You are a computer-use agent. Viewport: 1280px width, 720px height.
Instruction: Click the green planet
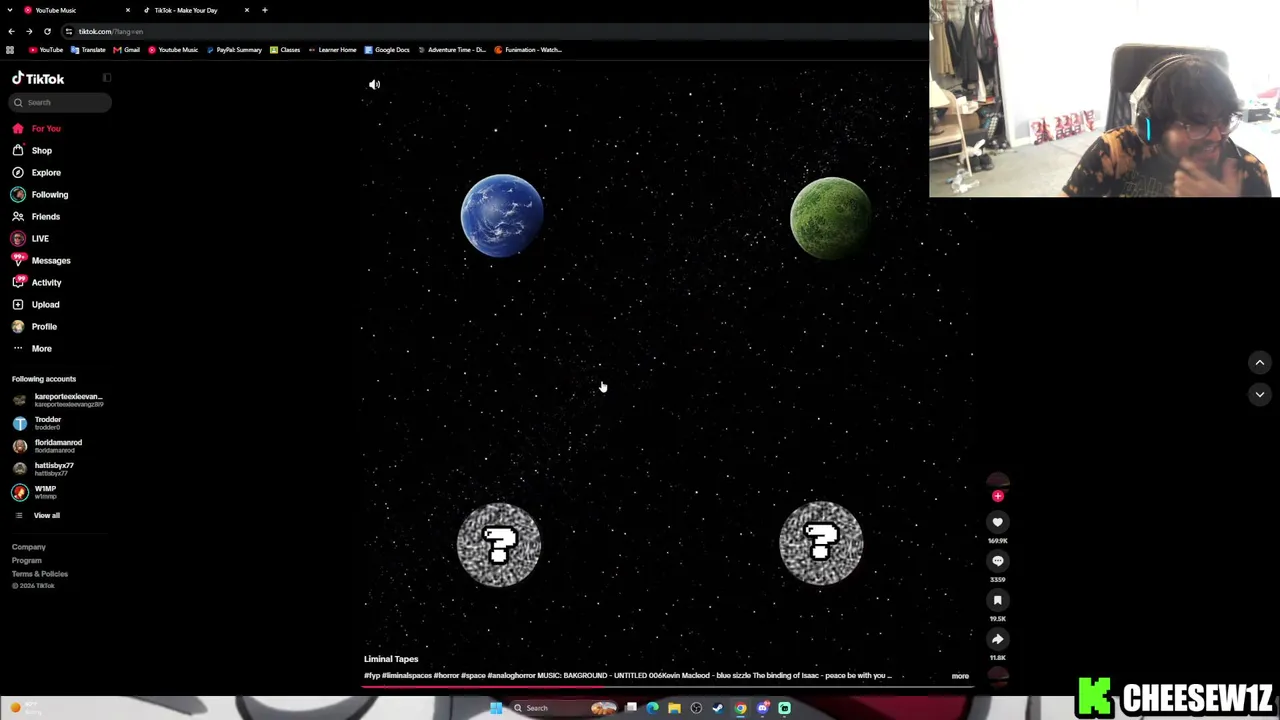click(x=830, y=217)
